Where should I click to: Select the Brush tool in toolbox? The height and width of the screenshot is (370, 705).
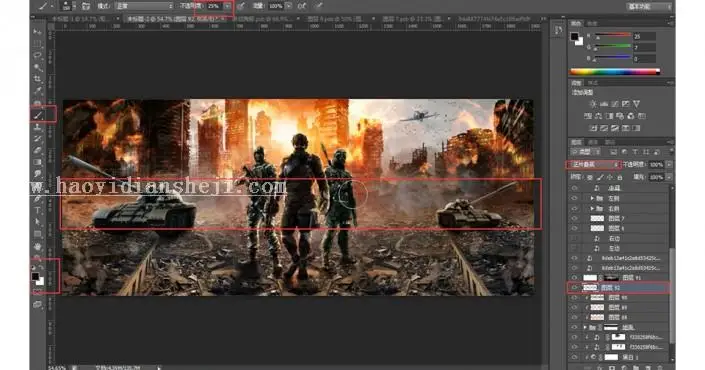(x=38, y=115)
